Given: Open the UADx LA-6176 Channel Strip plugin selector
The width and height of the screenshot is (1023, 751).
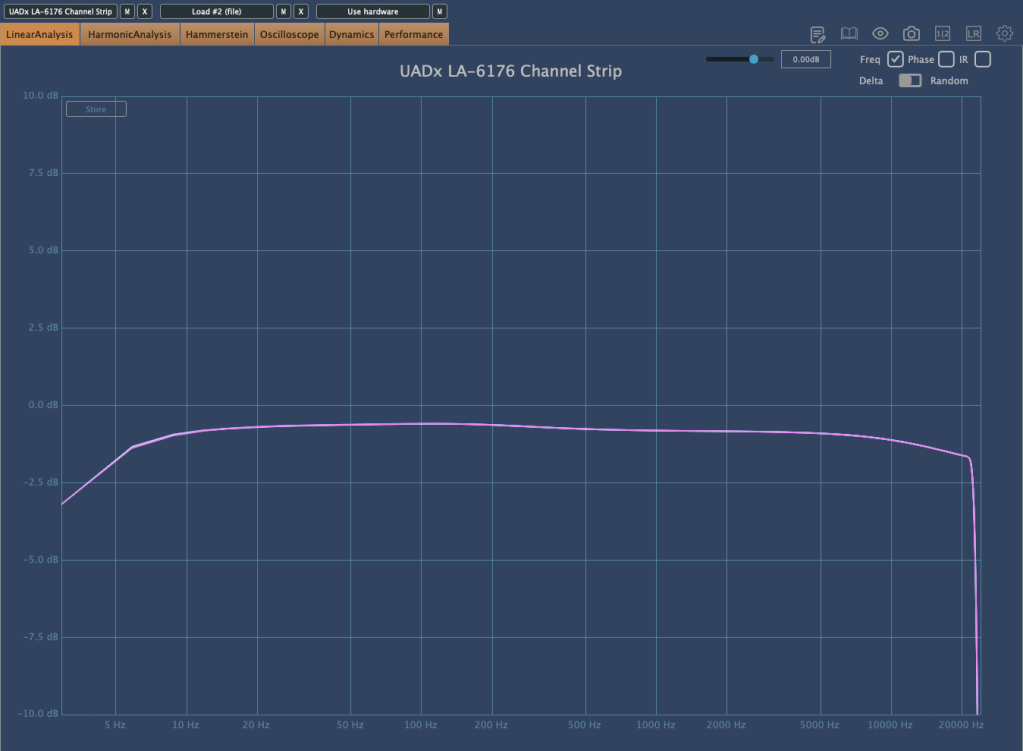Looking at the screenshot, I should pyautogui.click(x=60, y=12).
